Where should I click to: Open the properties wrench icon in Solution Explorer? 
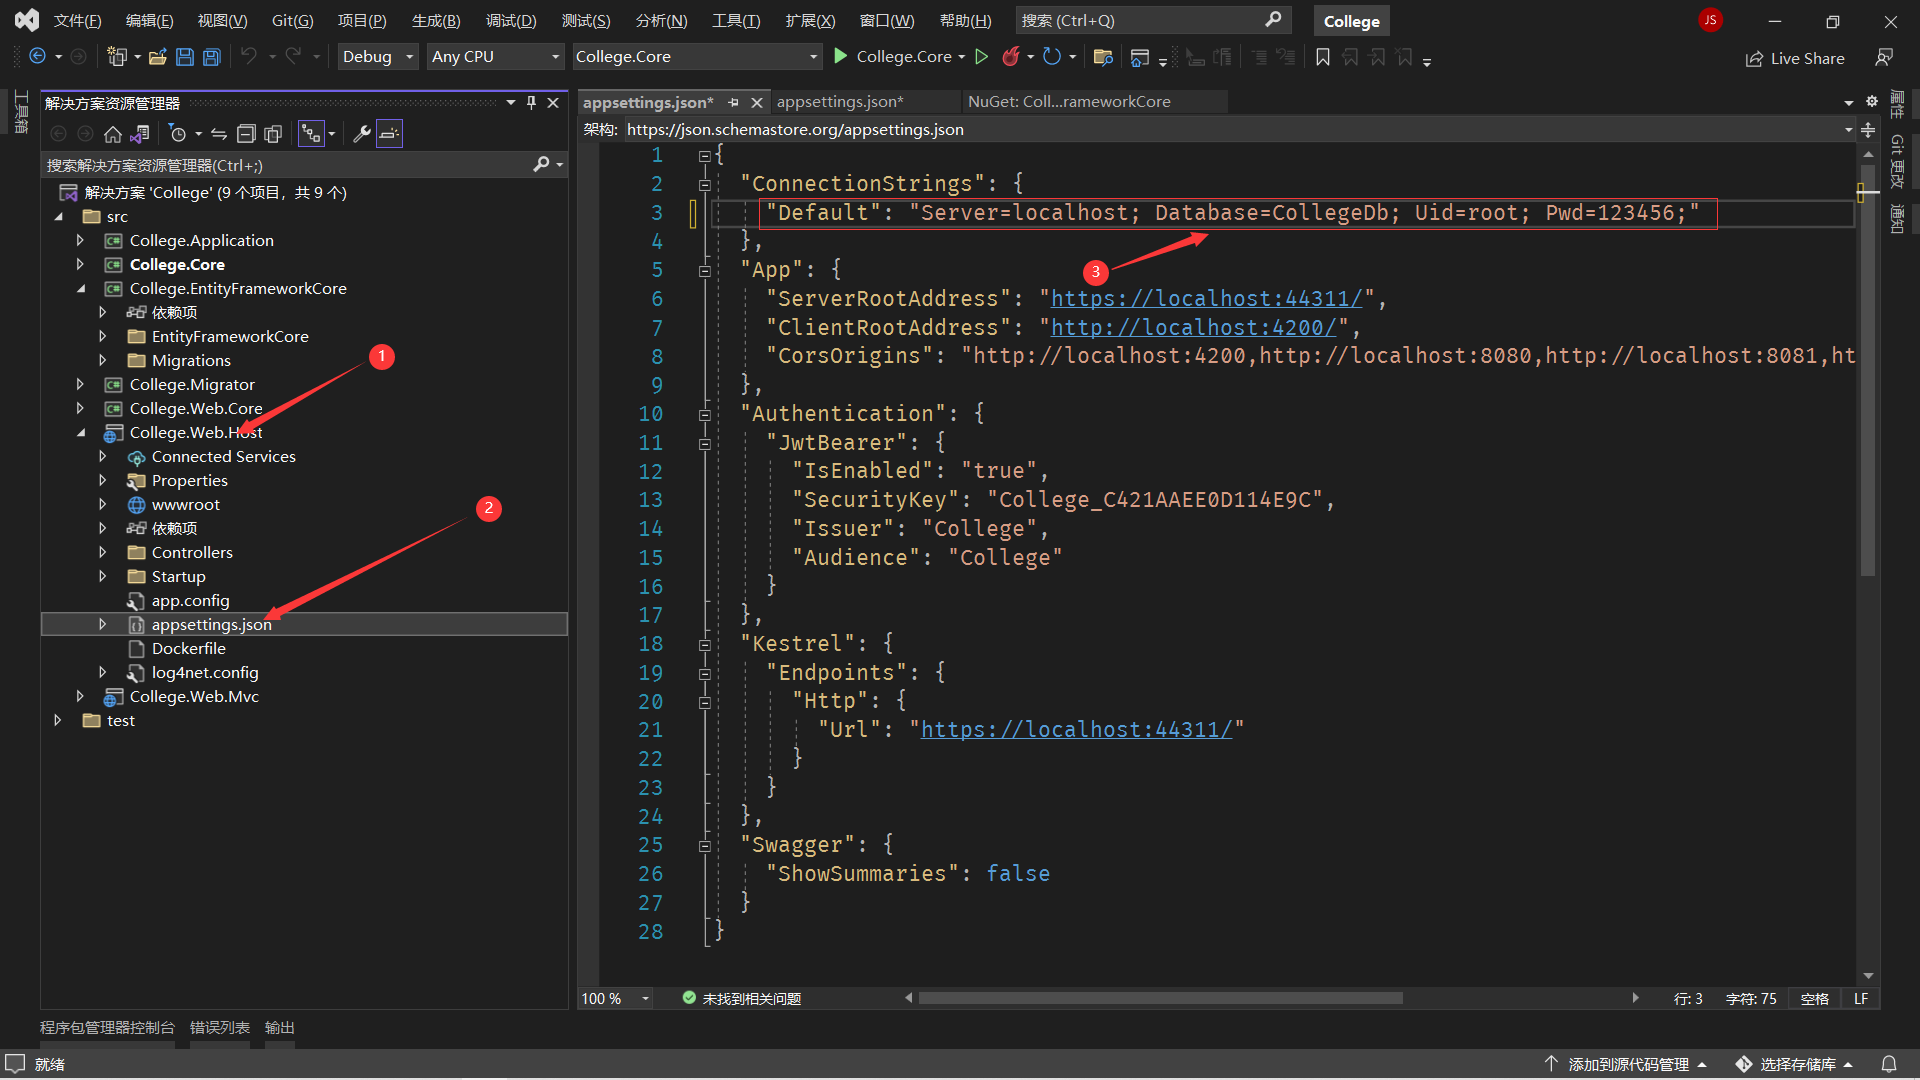[x=362, y=134]
